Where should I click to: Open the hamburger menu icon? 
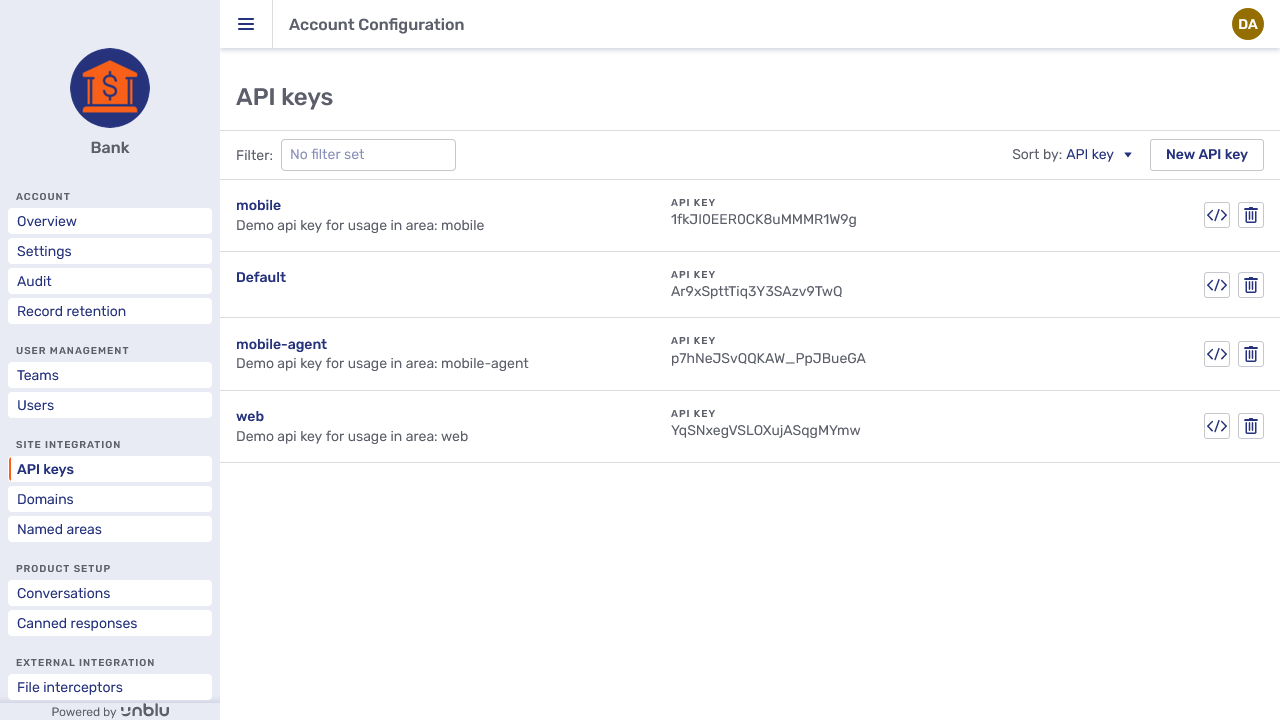pyautogui.click(x=246, y=24)
